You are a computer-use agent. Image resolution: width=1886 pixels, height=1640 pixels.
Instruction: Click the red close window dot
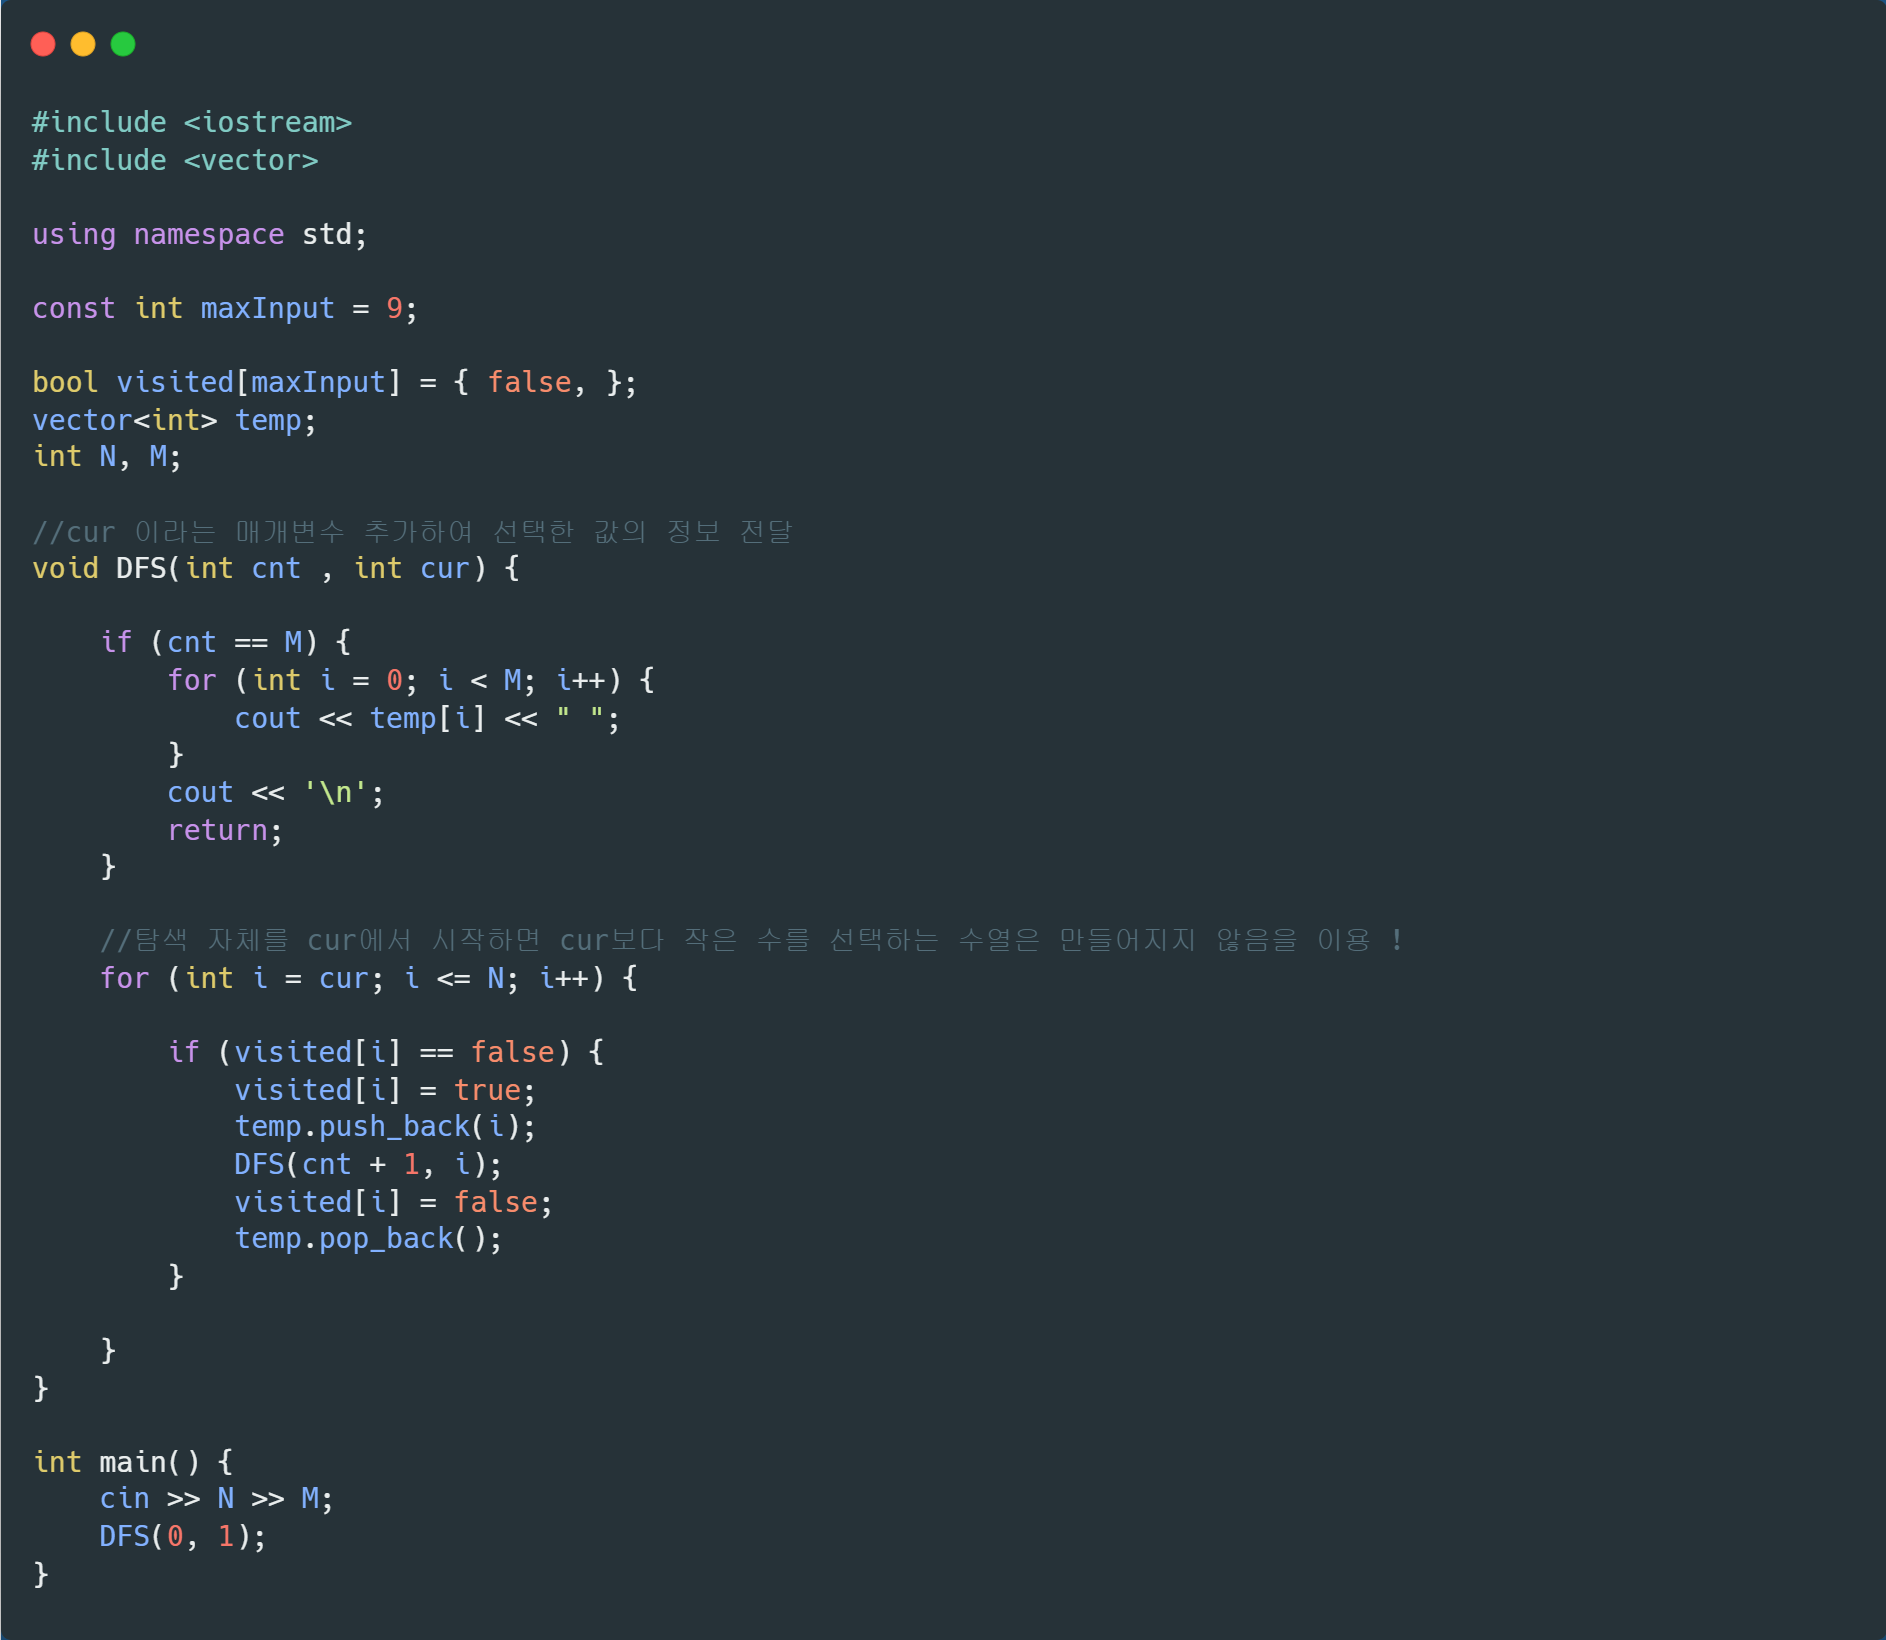[x=43, y=44]
